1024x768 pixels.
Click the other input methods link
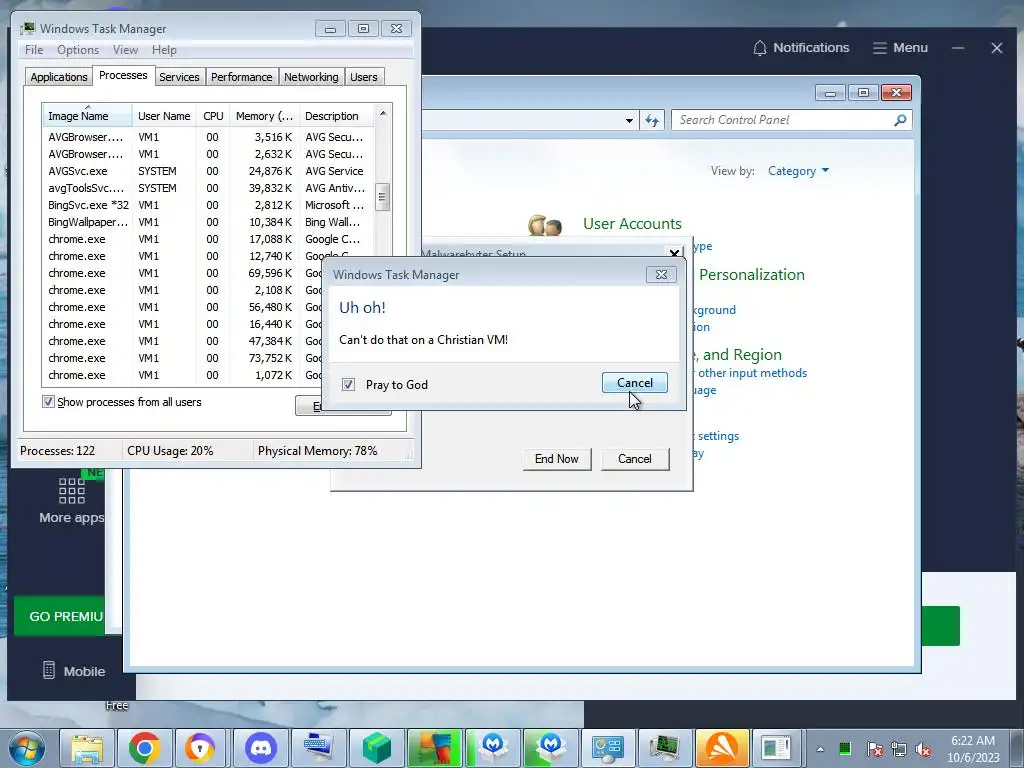[752, 373]
